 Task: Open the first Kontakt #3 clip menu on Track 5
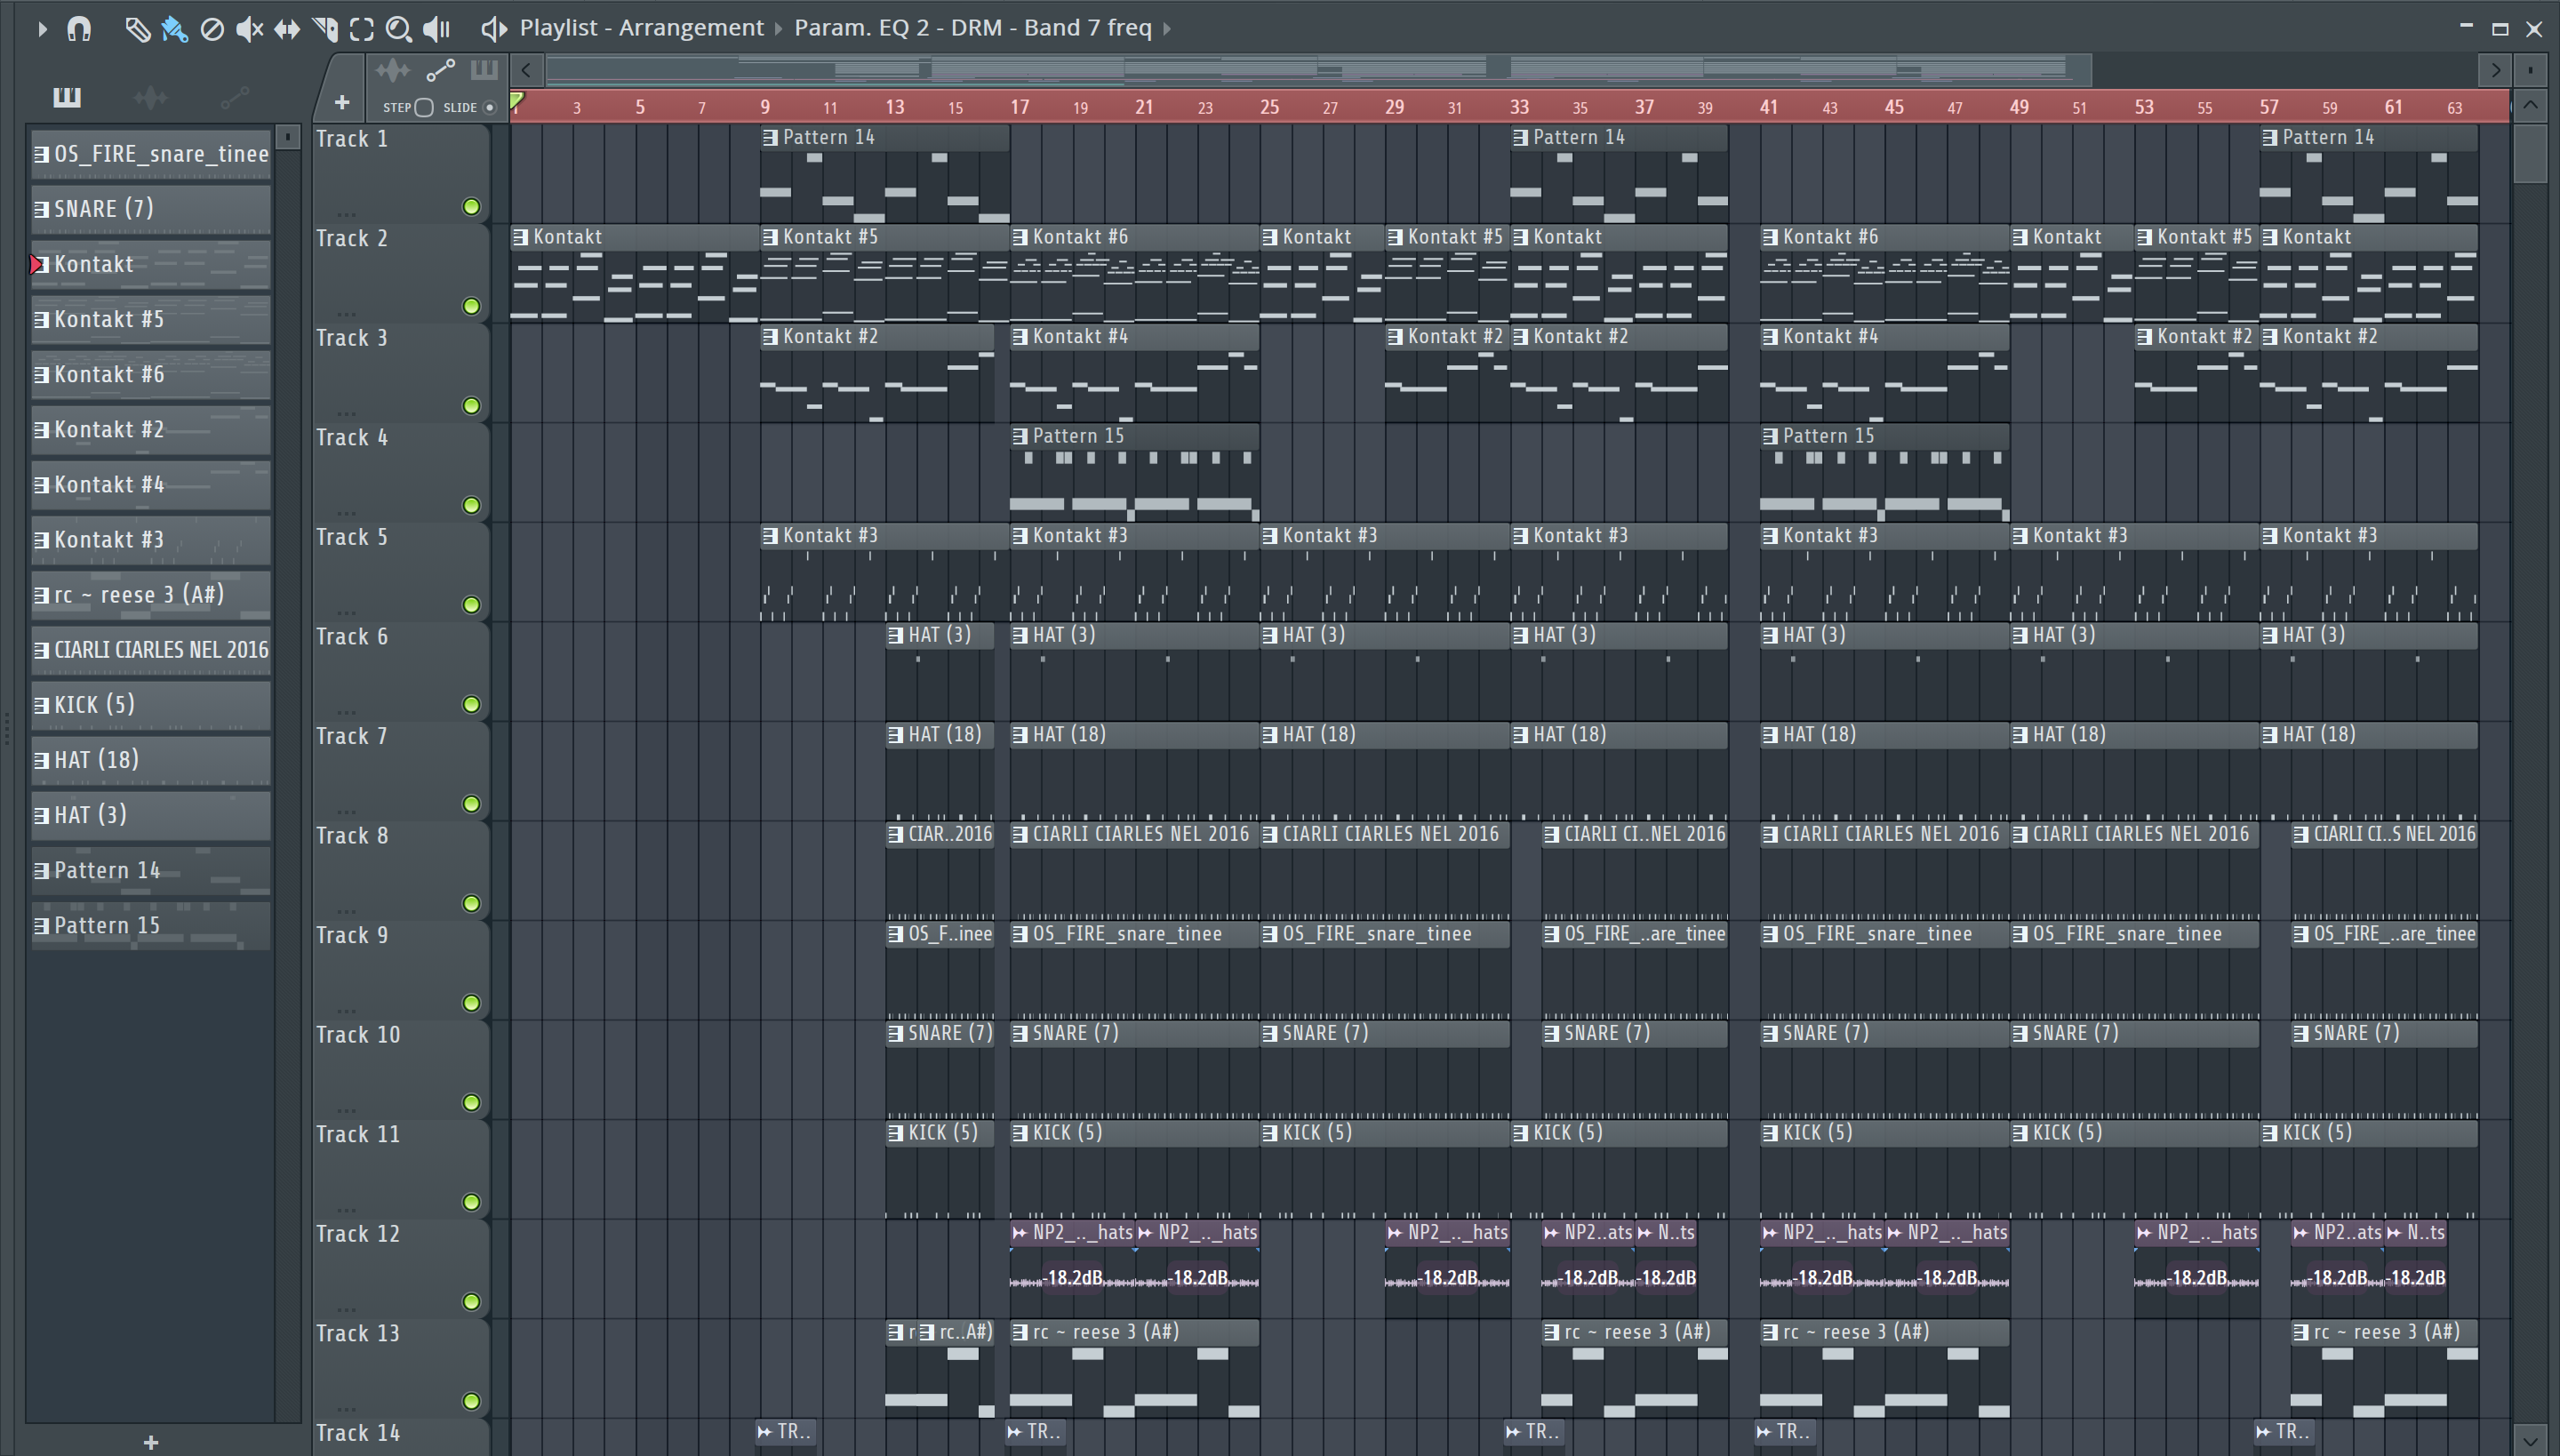pos(770,536)
